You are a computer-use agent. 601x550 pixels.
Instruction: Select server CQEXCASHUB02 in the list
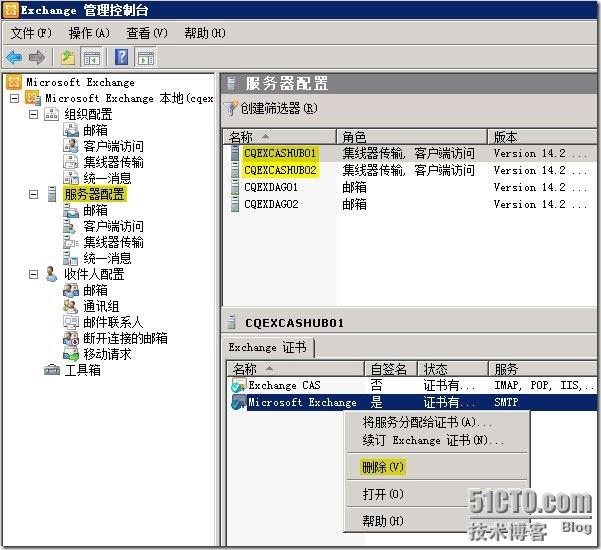(280, 170)
